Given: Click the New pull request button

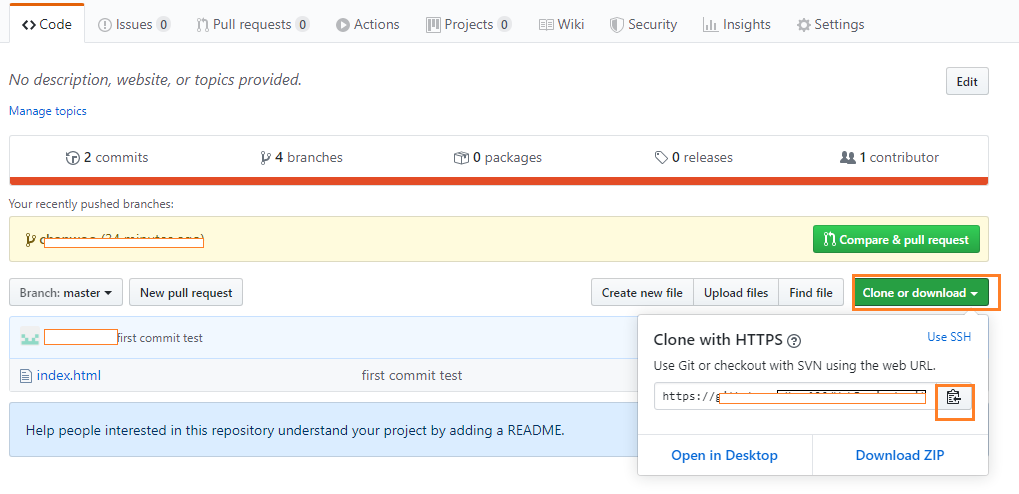Looking at the screenshot, I should click(x=186, y=292).
